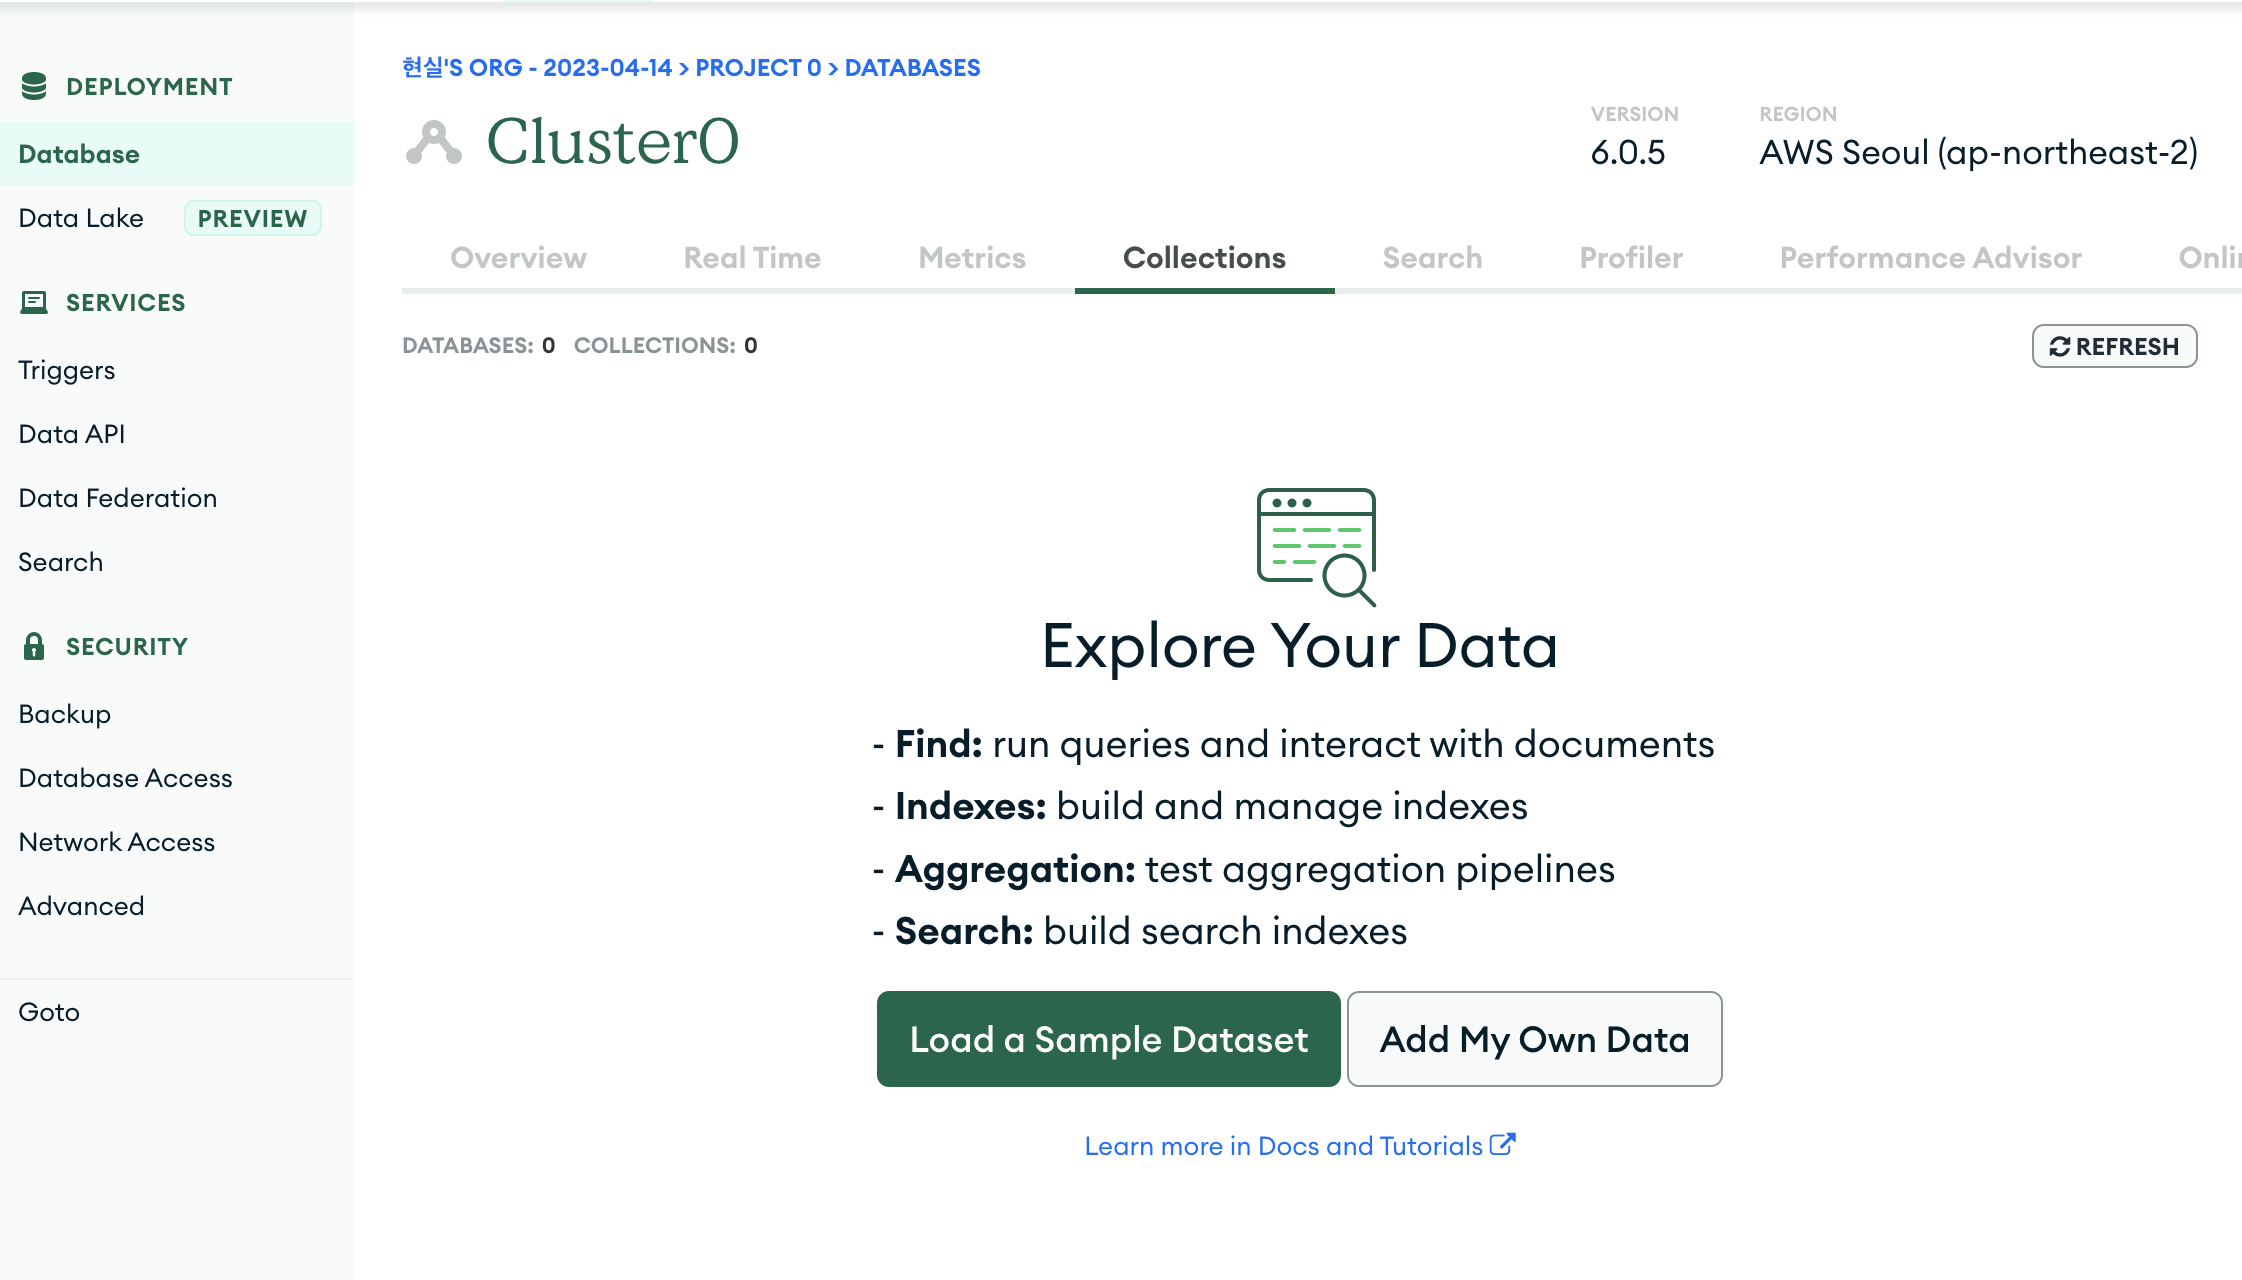
Task: Open Learn more in Docs and Tutorials
Action: 1300,1146
